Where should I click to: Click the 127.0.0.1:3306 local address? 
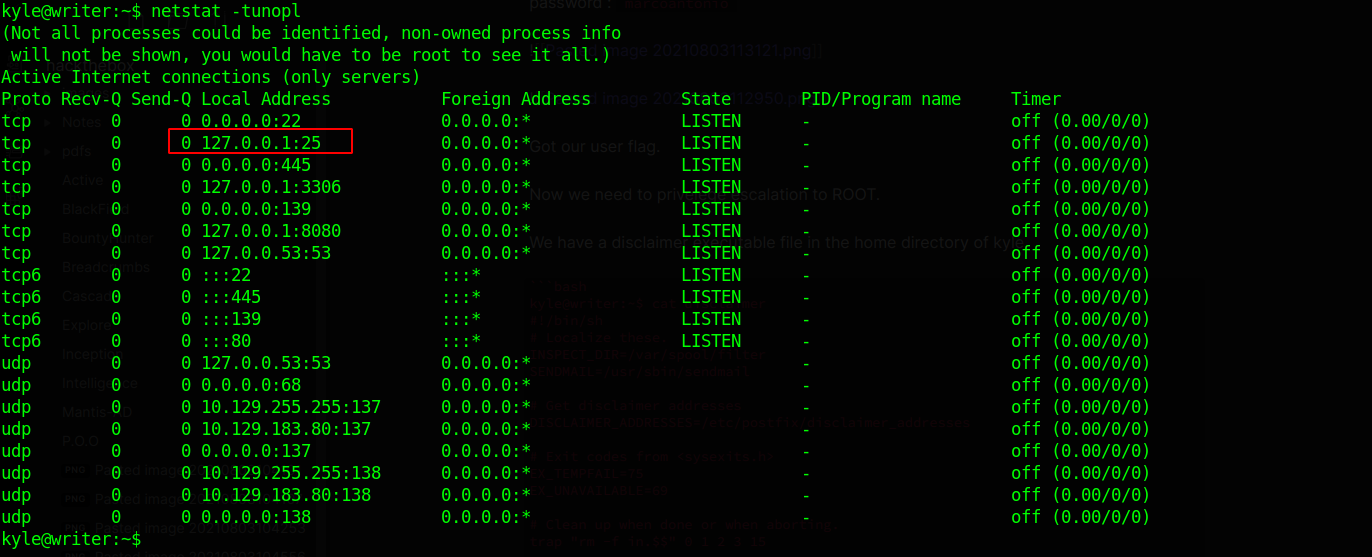coord(271,187)
